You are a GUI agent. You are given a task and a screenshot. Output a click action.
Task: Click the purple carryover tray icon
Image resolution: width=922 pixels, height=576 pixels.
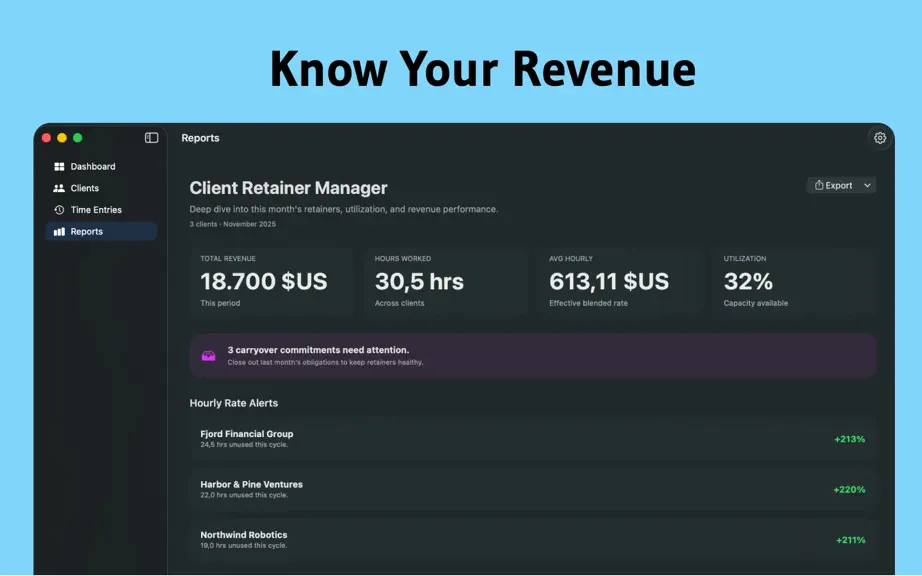tap(208, 356)
